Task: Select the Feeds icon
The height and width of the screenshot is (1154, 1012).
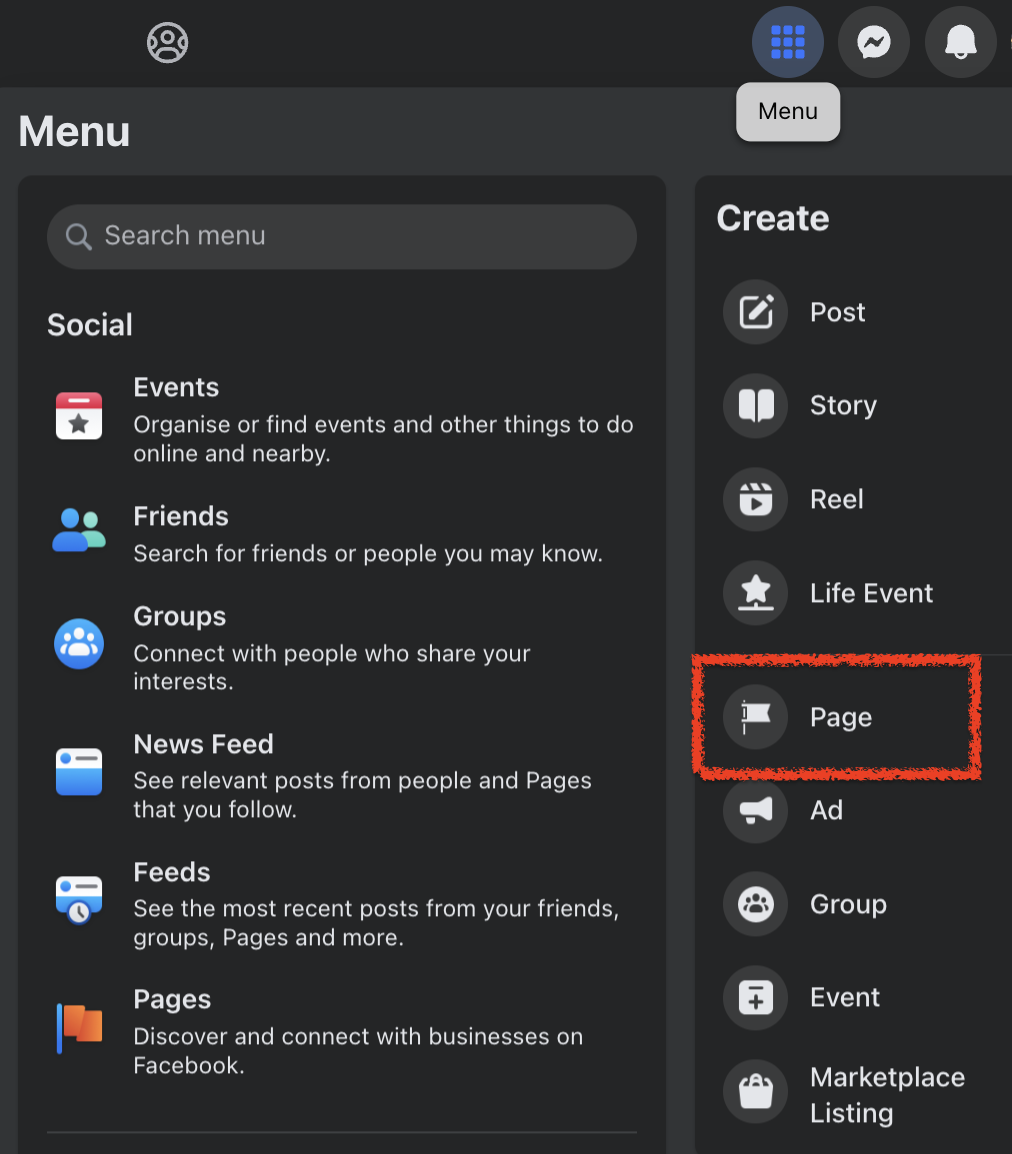Action: pyautogui.click(x=78, y=899)
